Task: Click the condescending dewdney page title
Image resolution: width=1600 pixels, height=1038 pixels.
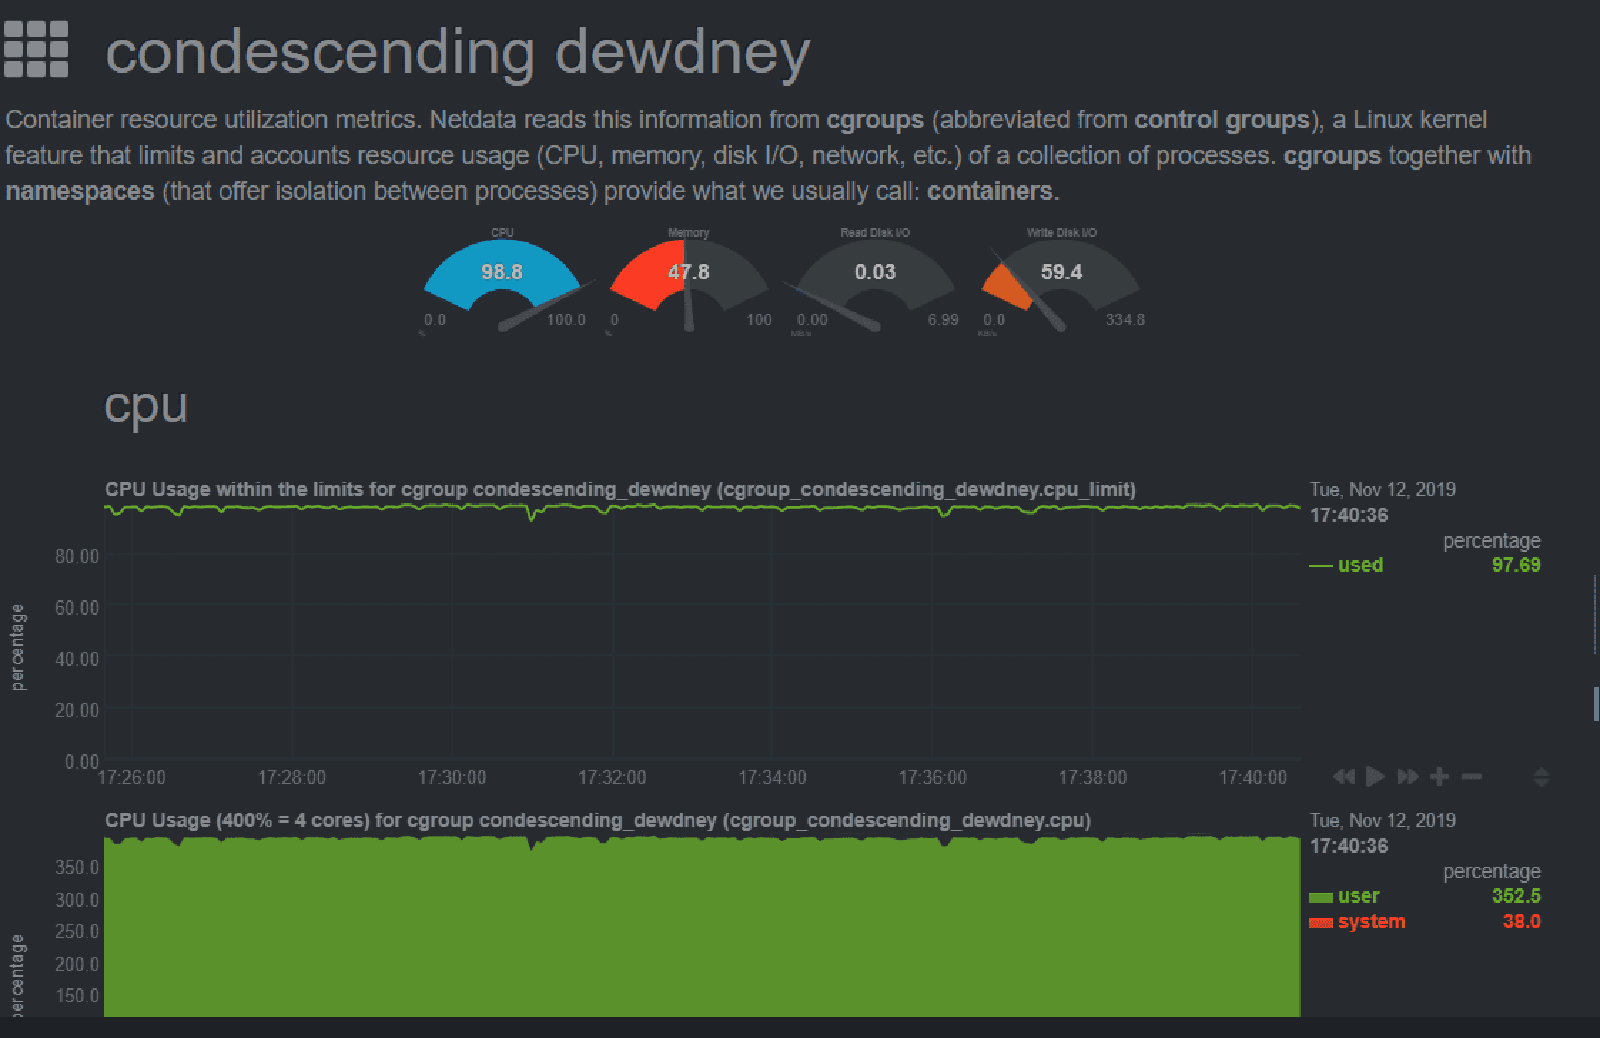Action: pos(457,52)
